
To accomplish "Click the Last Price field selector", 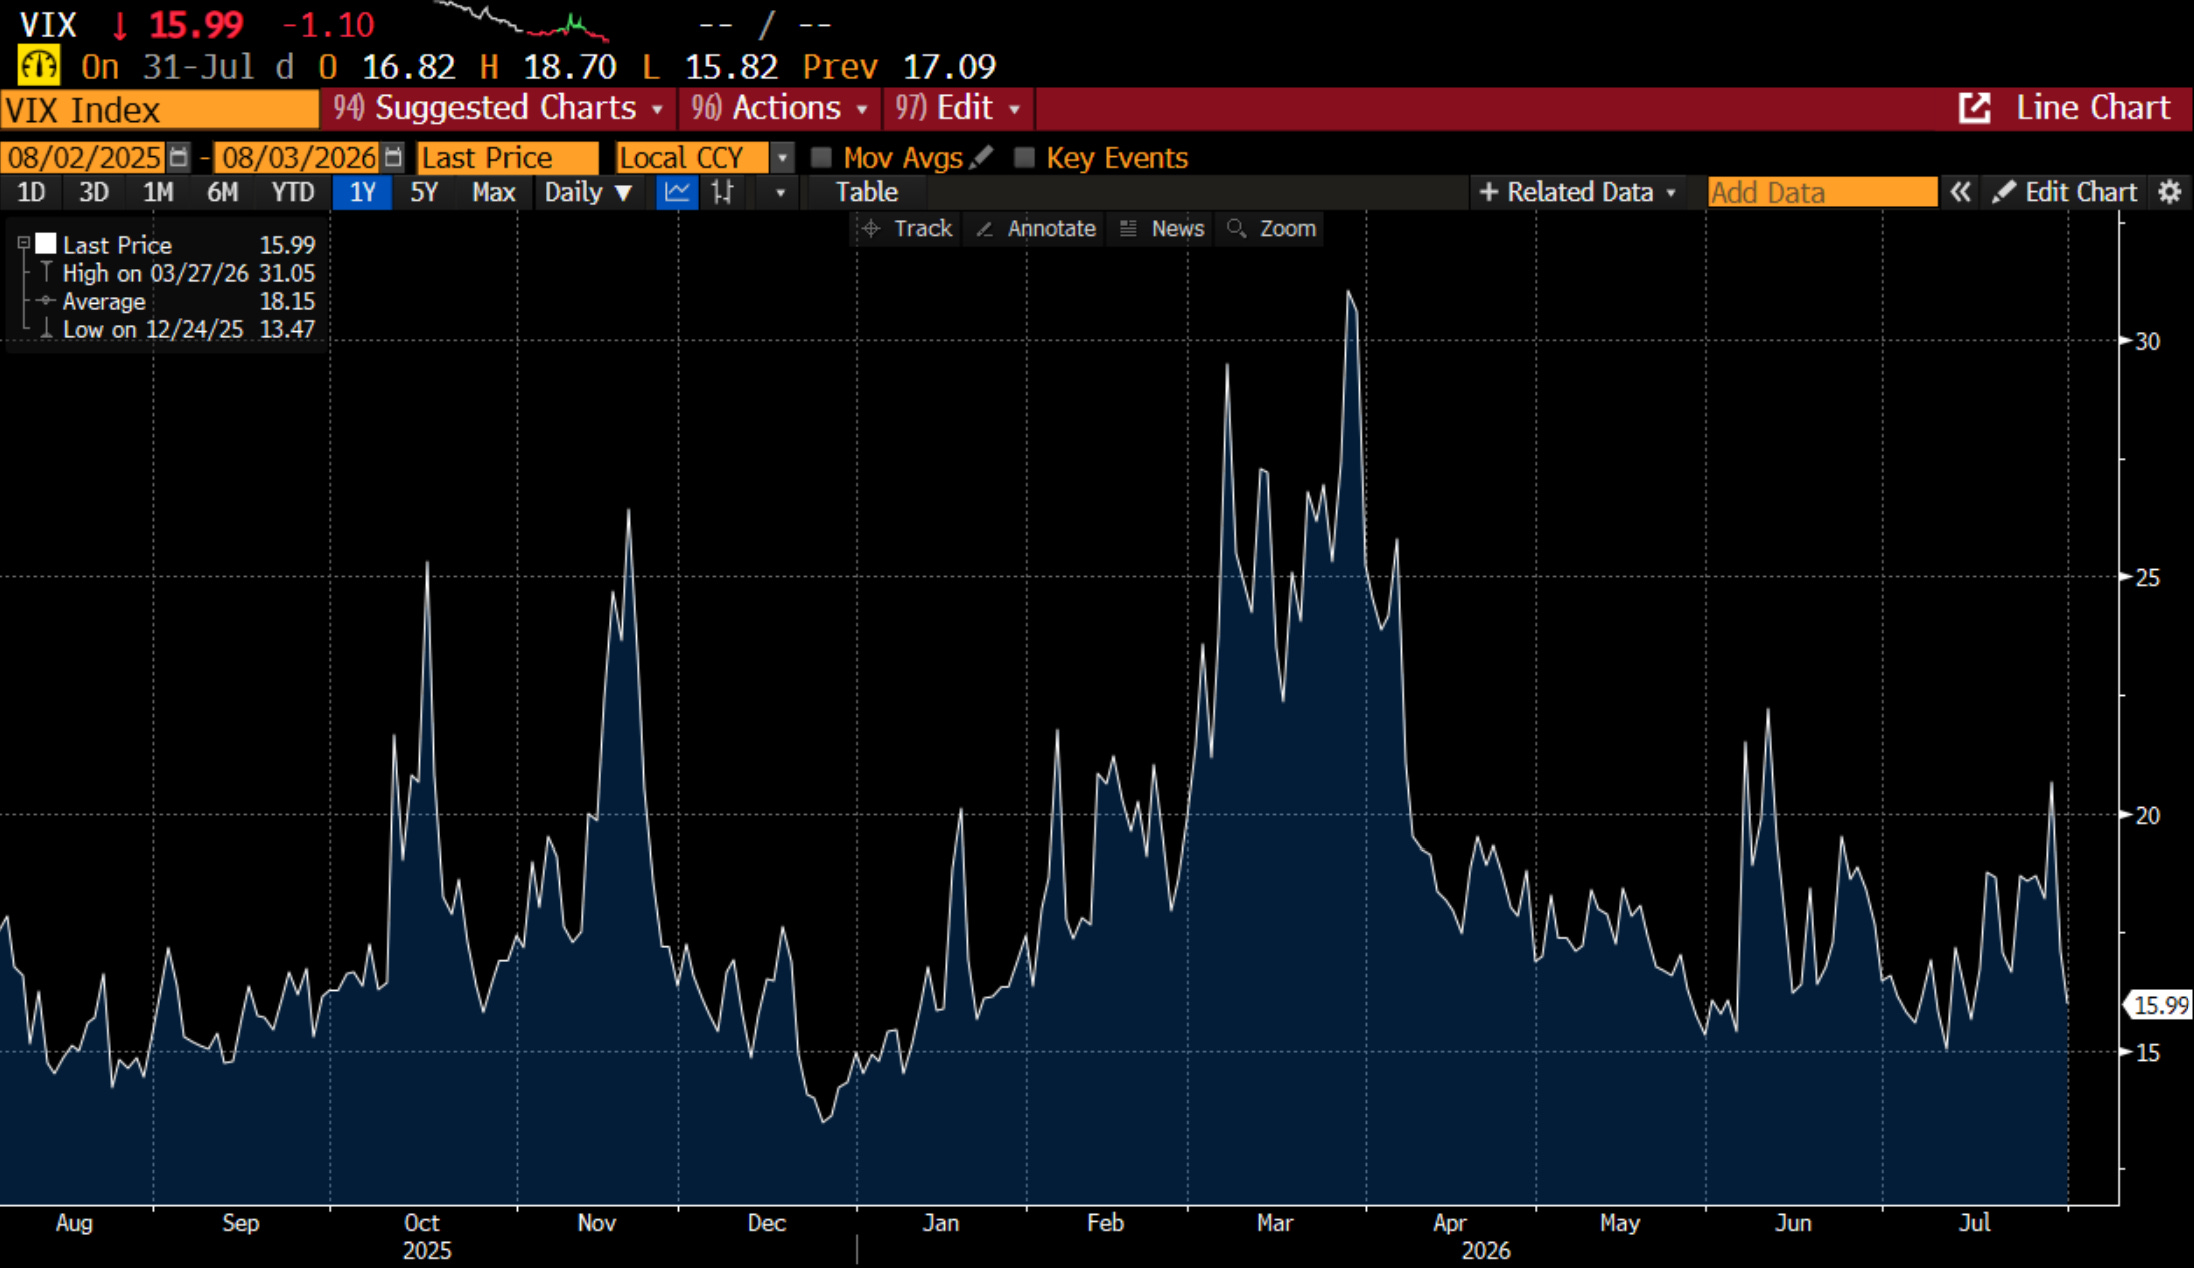I will [x=507, y=157].
